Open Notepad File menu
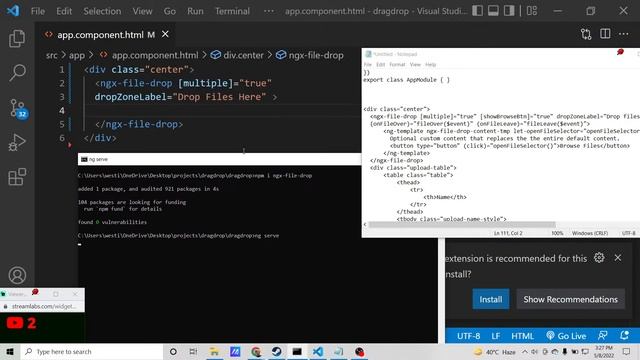This screenshot has width=640, height=360. pyautogui.click(x=368, y=64)
